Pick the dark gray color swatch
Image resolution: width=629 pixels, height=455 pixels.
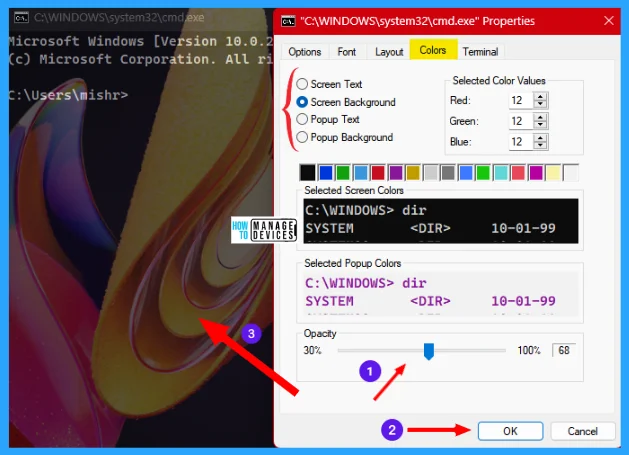448,173
